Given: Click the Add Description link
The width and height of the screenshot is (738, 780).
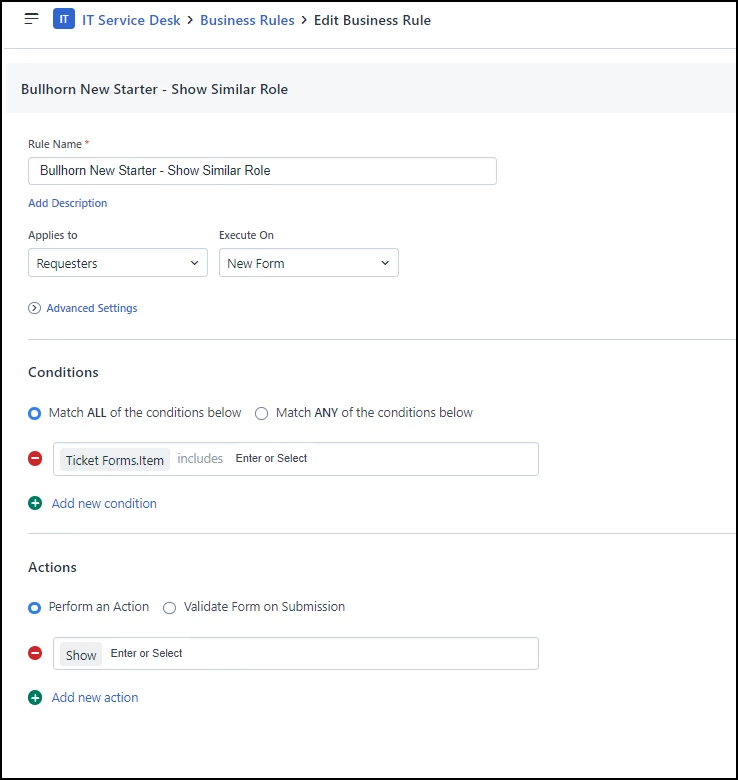Looking at the screenshot, I should pyautogui.click(x=68, y=203).
